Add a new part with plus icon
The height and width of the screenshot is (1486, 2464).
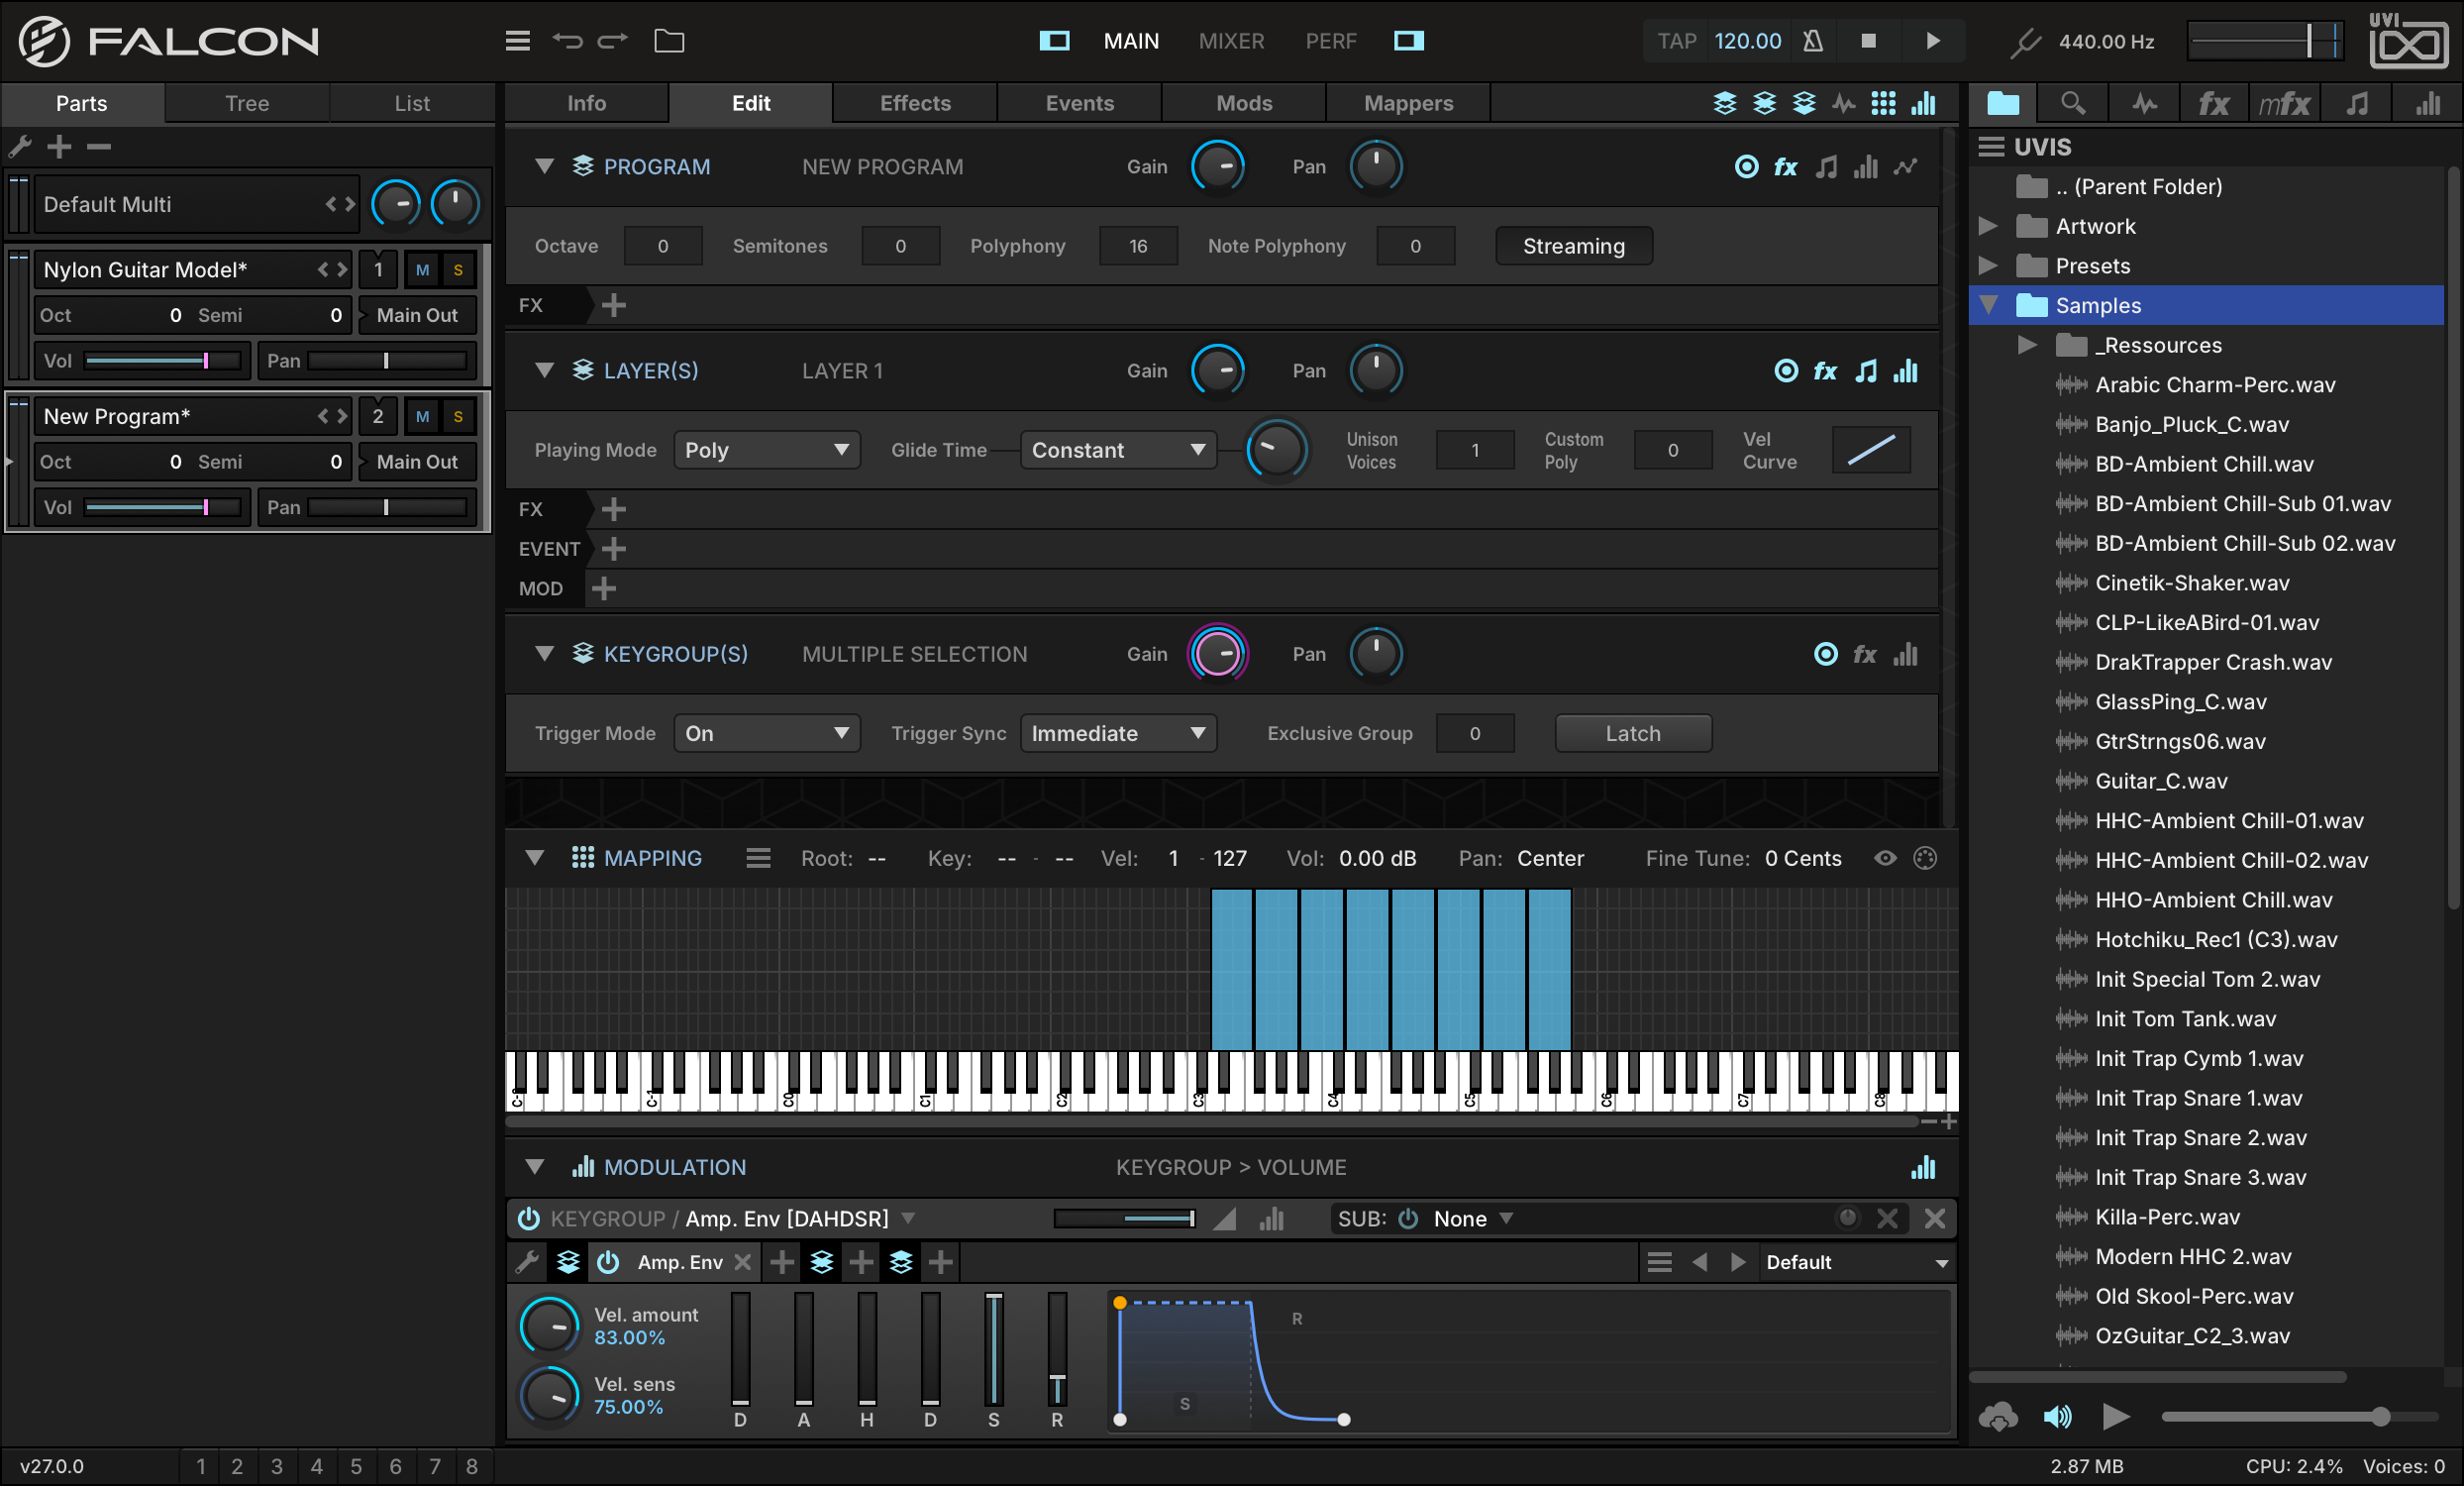point(59,147)
